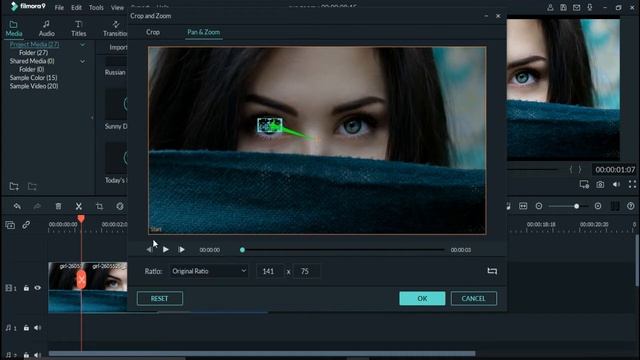Open the Audio tab
Image resolution: width=640 pixels, height=360 pixels.
point(47,29)
